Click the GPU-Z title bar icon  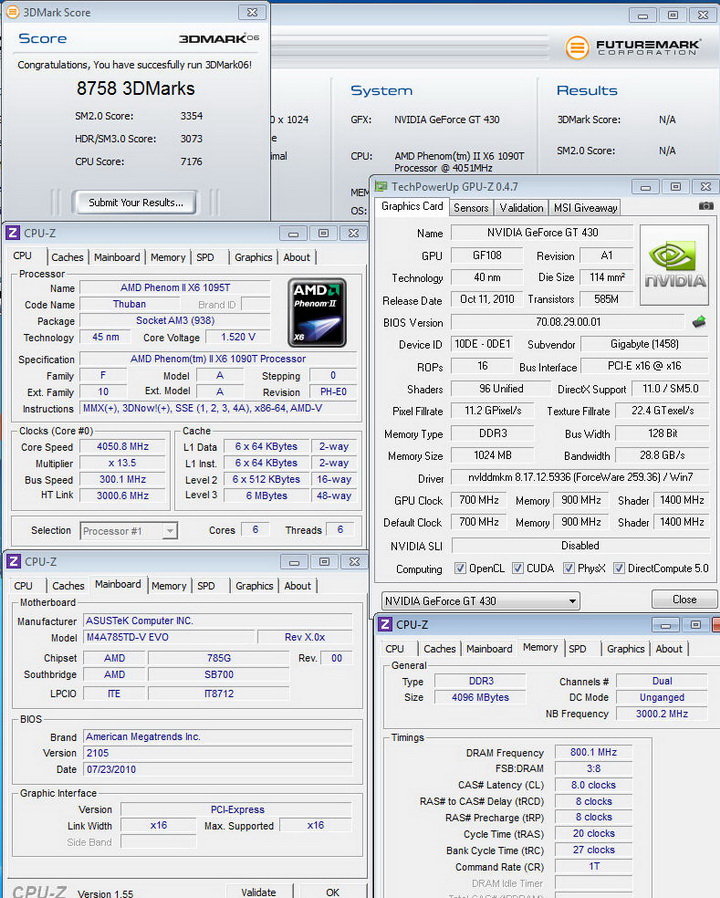[x=381, y=187]
